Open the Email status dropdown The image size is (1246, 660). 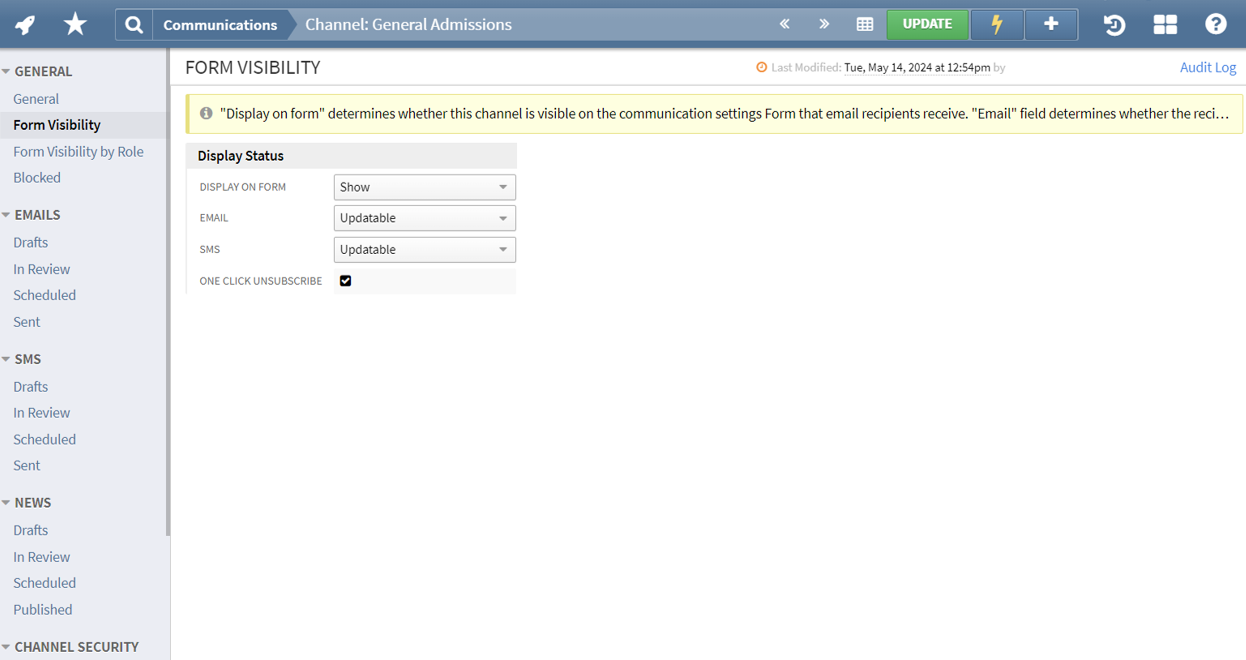pyautogui.click(x=424, y=218)
